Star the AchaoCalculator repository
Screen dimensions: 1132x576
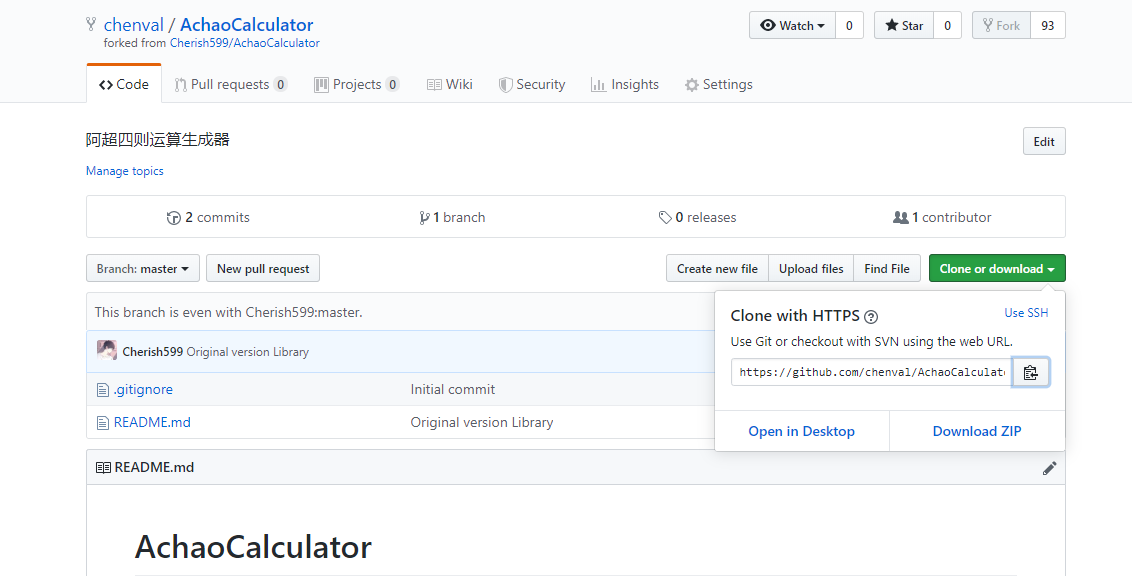click(x=904, y=26)
